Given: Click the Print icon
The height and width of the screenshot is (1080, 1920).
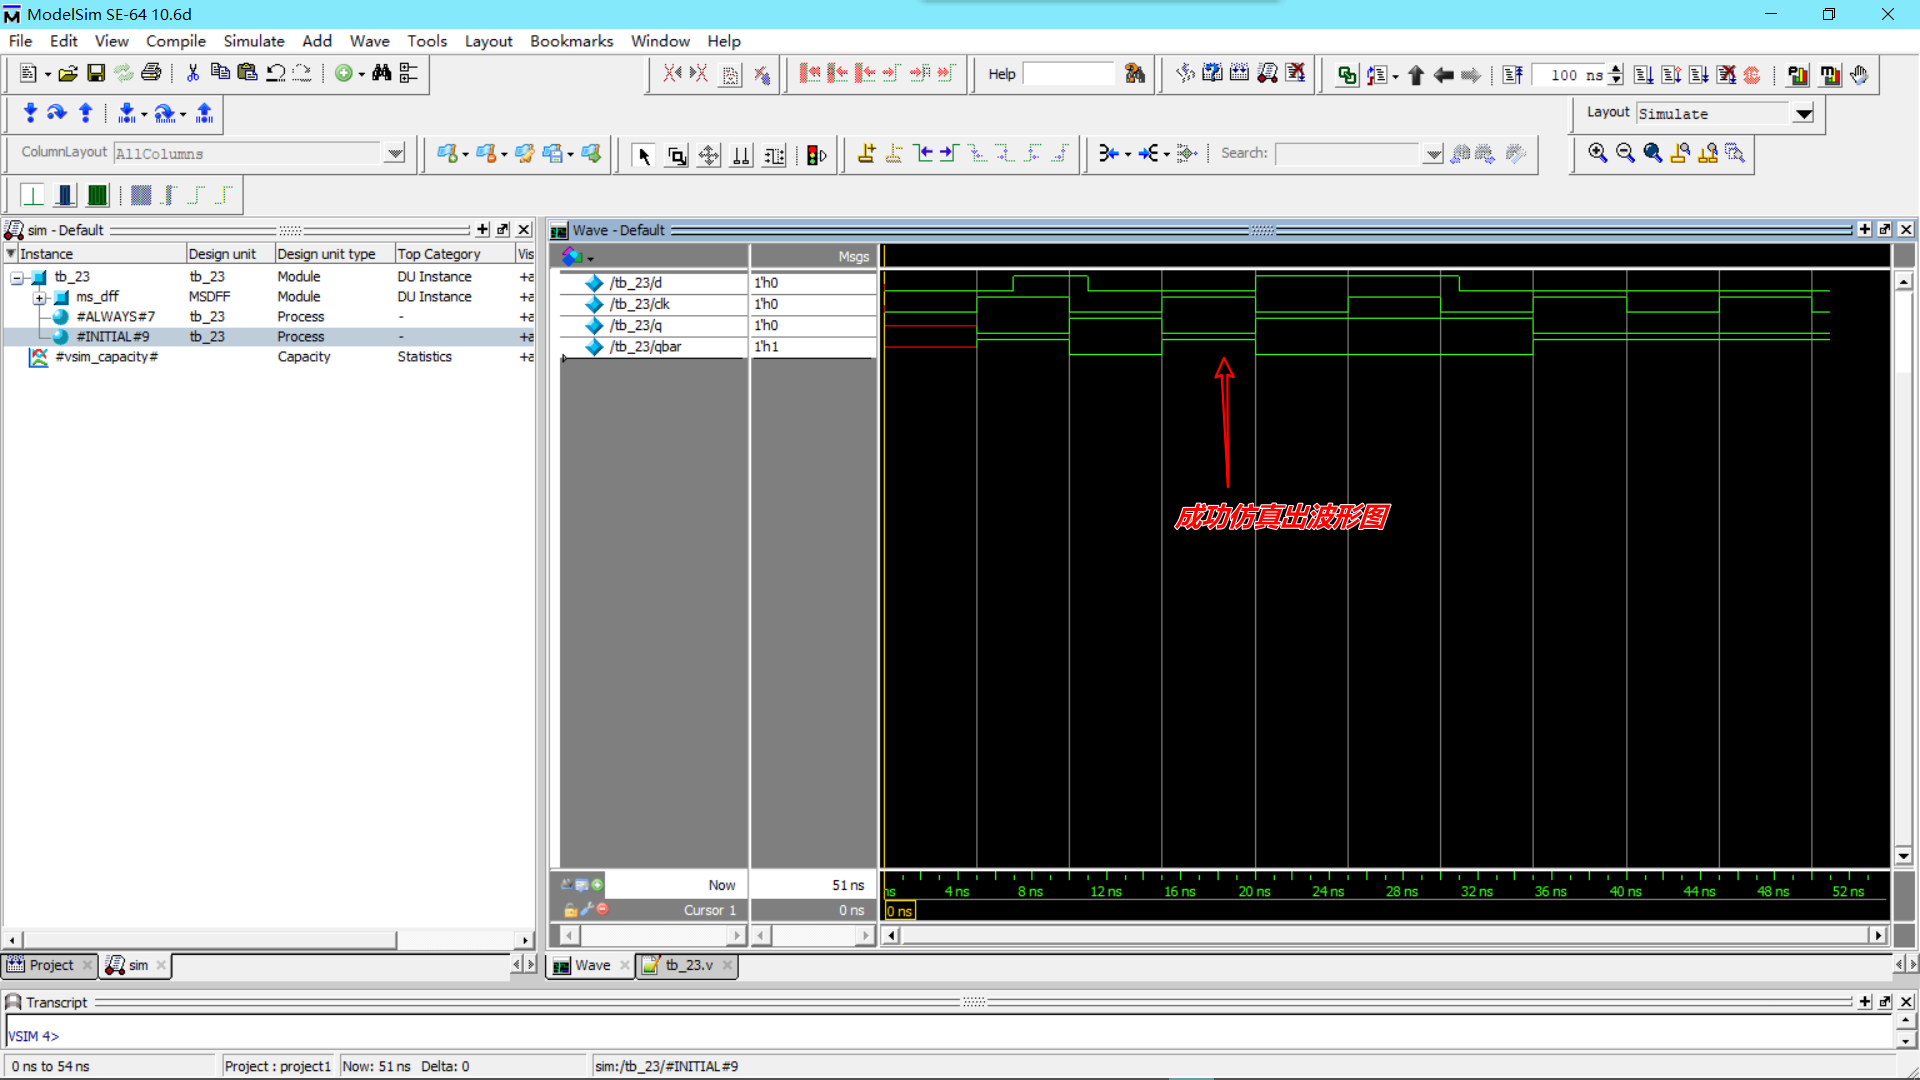Looking at the screenshot, I should tap(151, 73).
